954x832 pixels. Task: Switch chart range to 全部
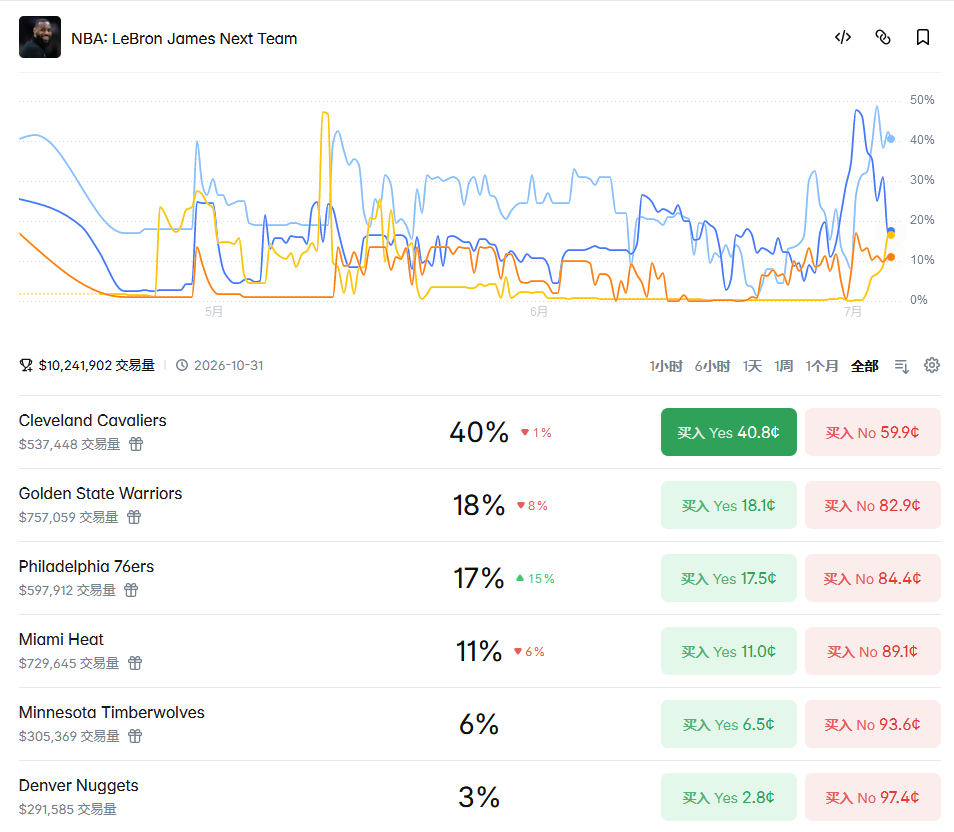865,366
